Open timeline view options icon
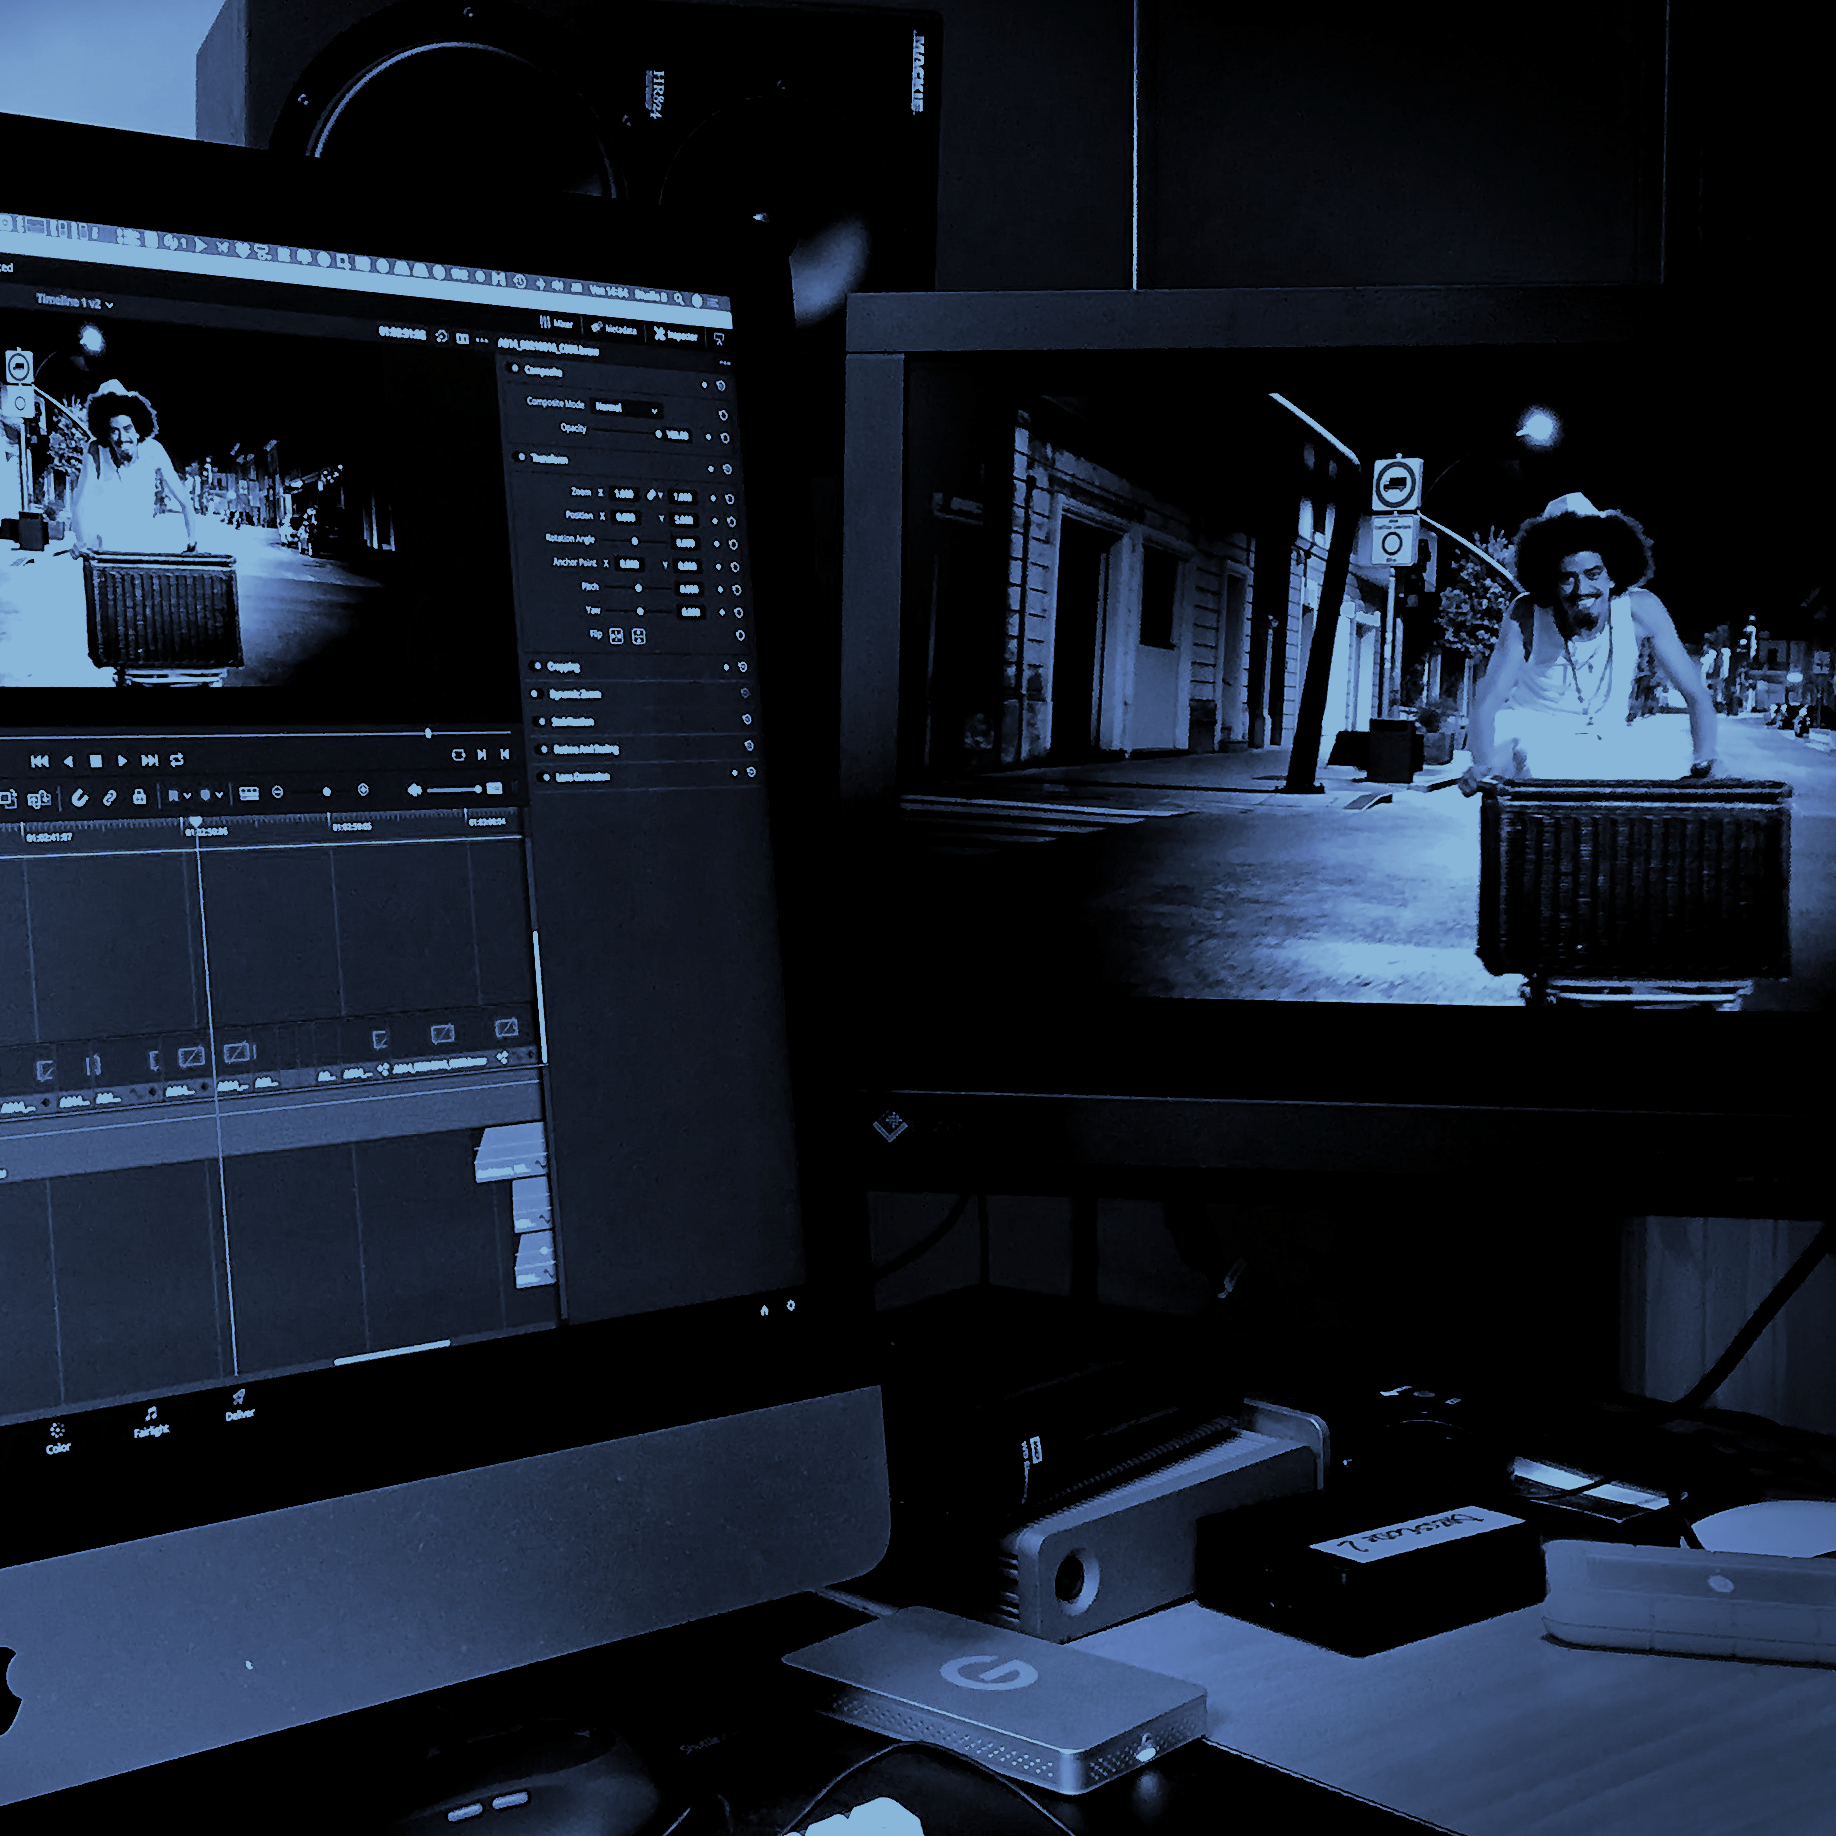Viewport: 1836px width, 1836px height. (x=249, y=794)
